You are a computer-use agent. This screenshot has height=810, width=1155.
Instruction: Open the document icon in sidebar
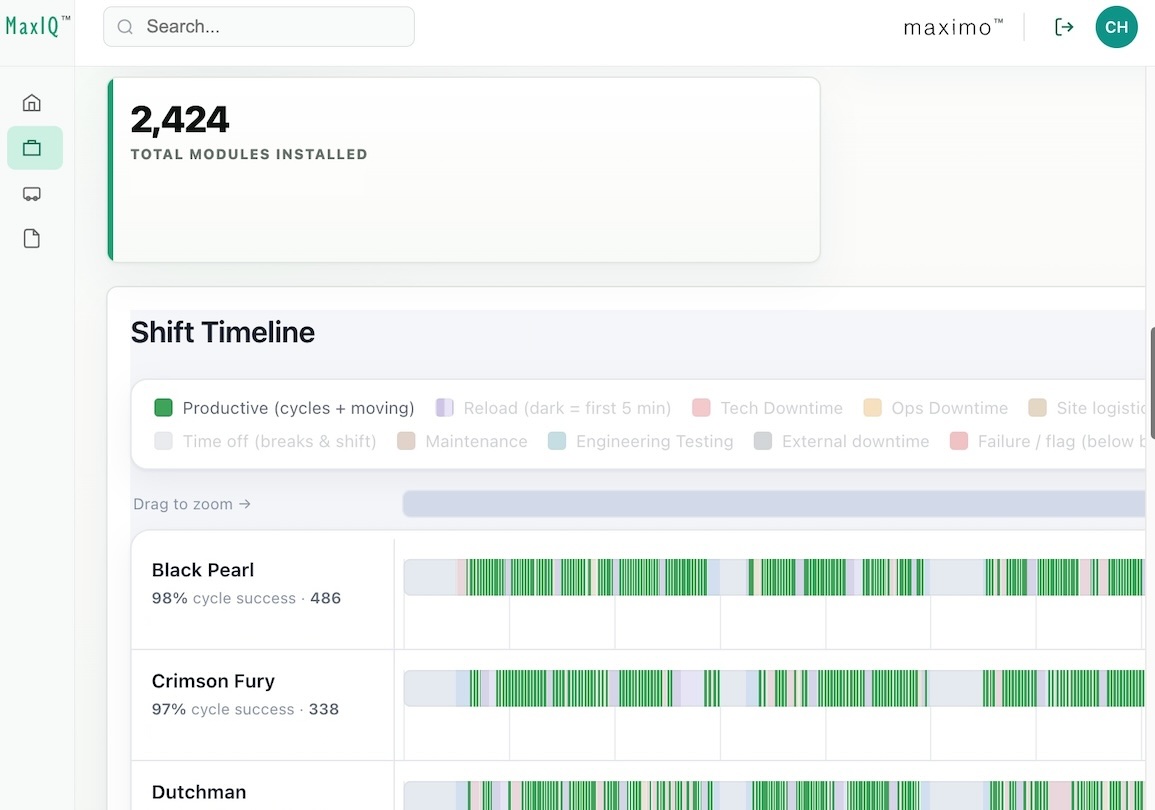tap(32, 239)
